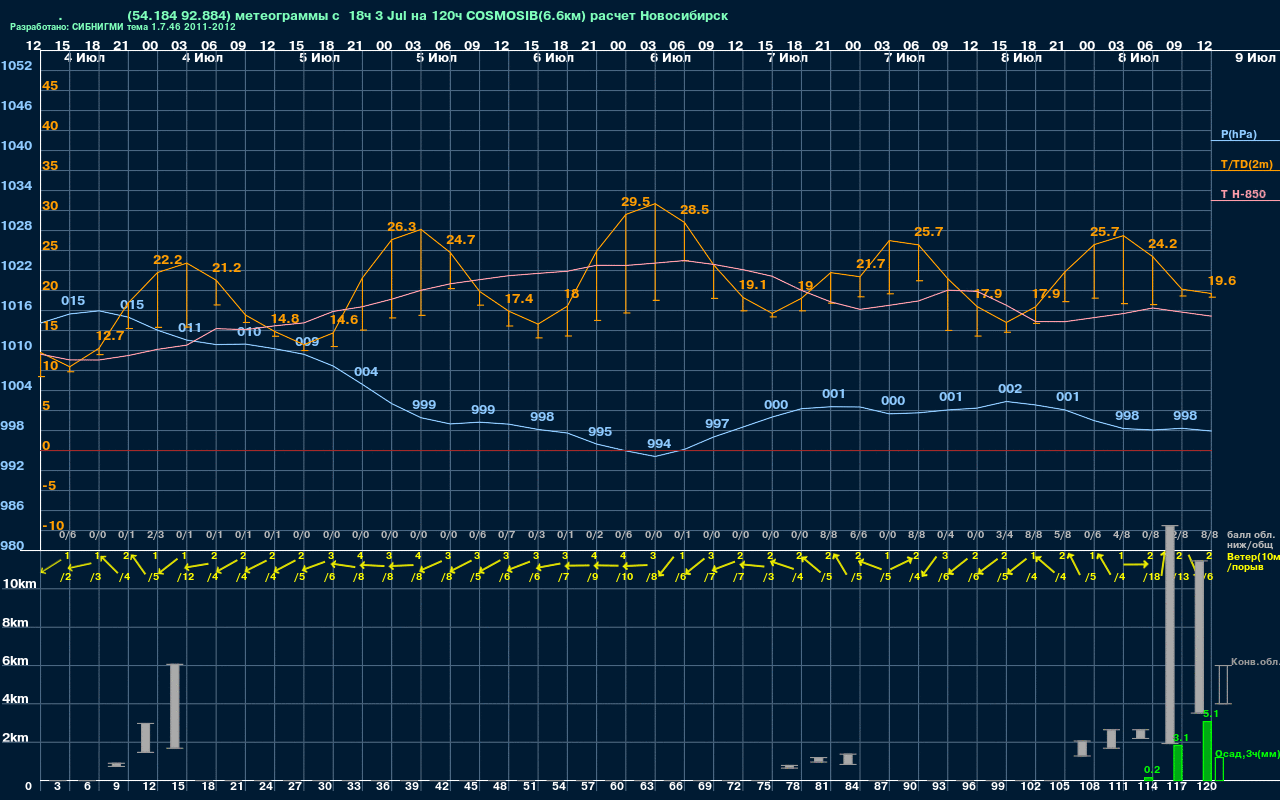Click the 24.2 temperature value

1163,244
